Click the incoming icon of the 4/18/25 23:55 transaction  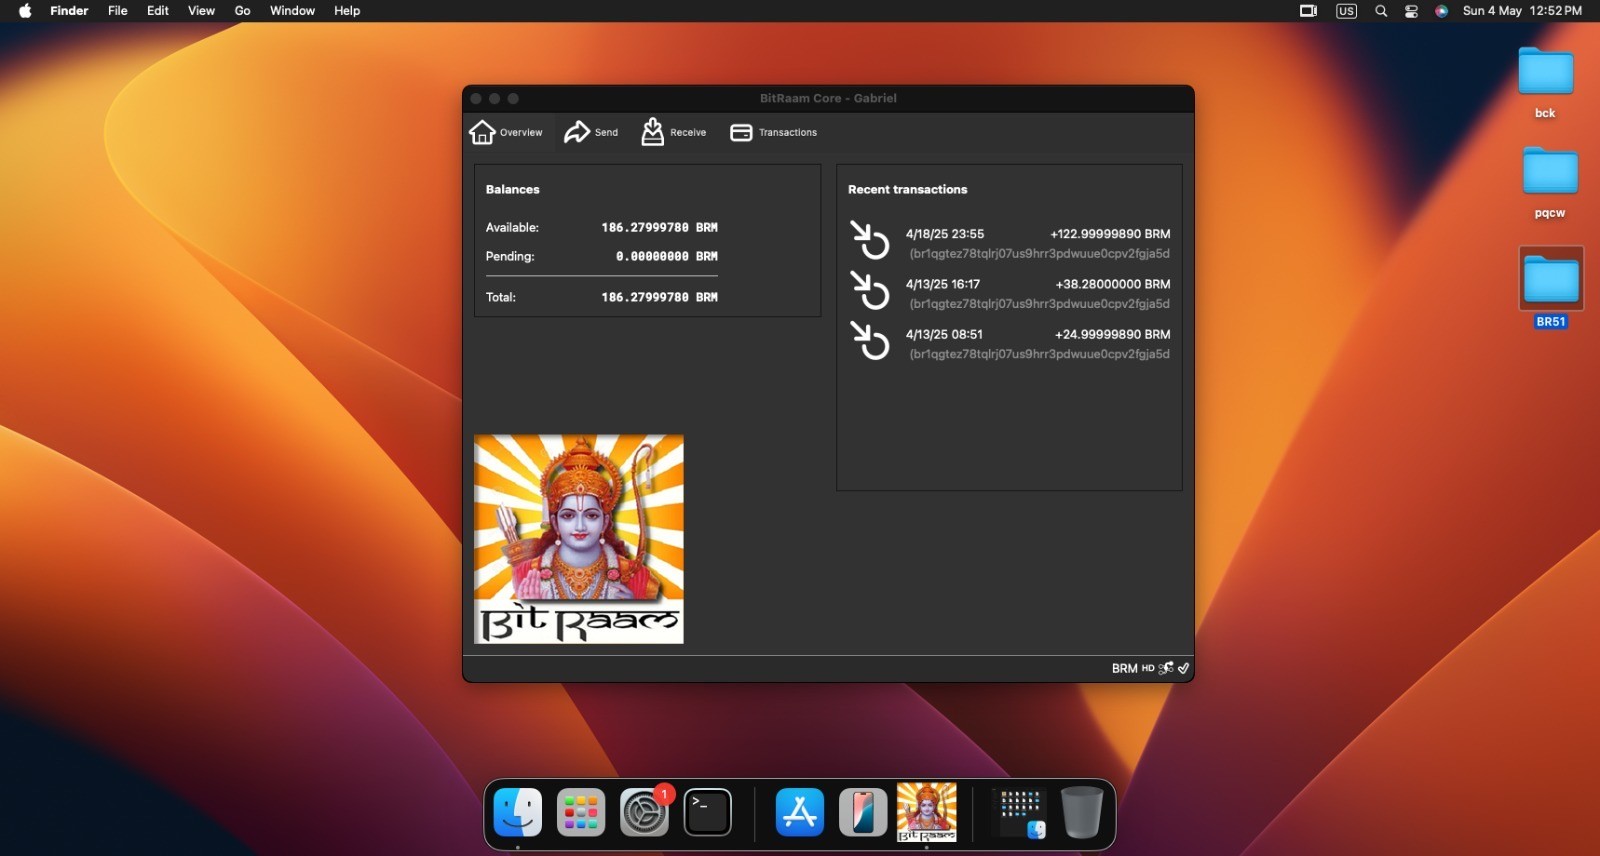[x=869, y=240]
